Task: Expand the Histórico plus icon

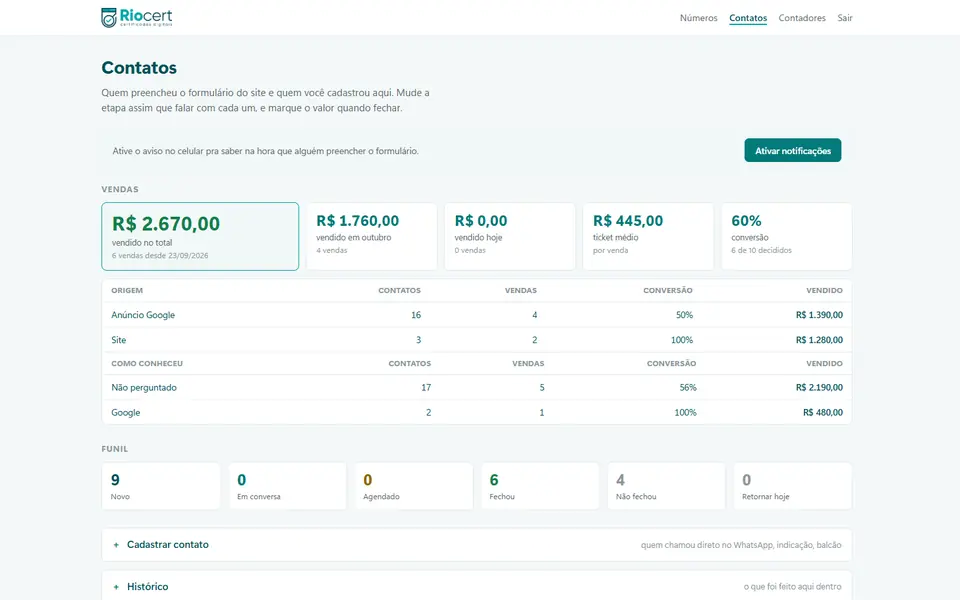Action: point(116,587)
